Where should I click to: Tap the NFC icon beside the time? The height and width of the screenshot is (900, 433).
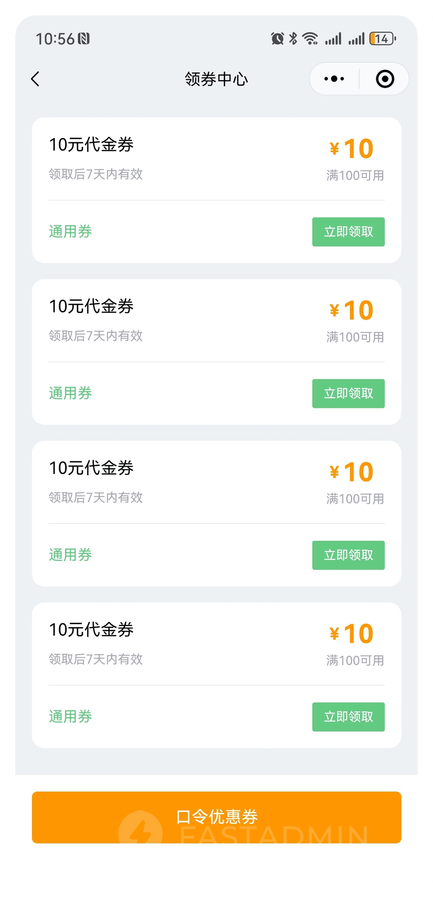[x=84, y=38]
